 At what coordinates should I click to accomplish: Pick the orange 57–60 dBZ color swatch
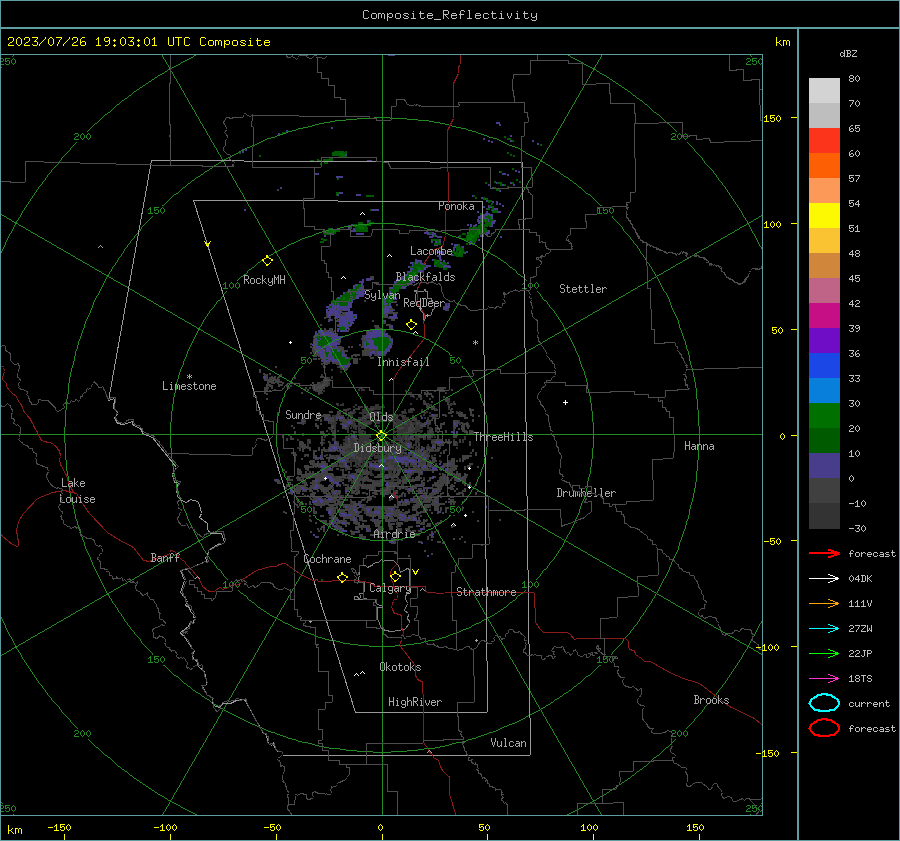824,166
